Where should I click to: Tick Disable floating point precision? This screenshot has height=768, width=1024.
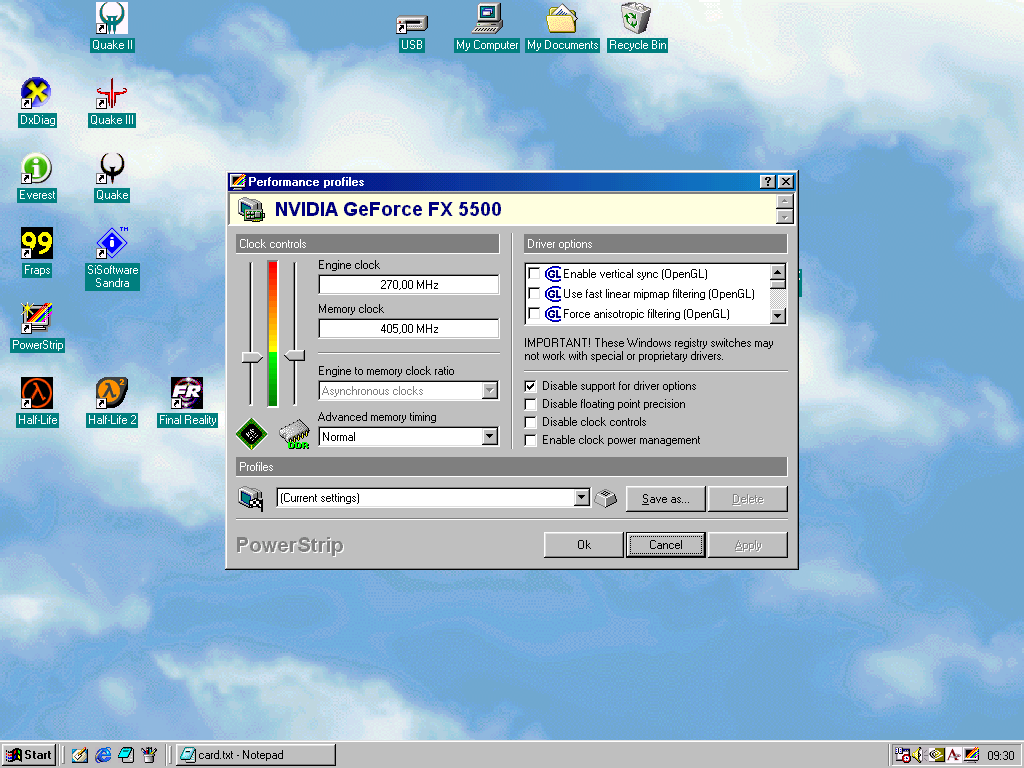(x=531, y=404)
